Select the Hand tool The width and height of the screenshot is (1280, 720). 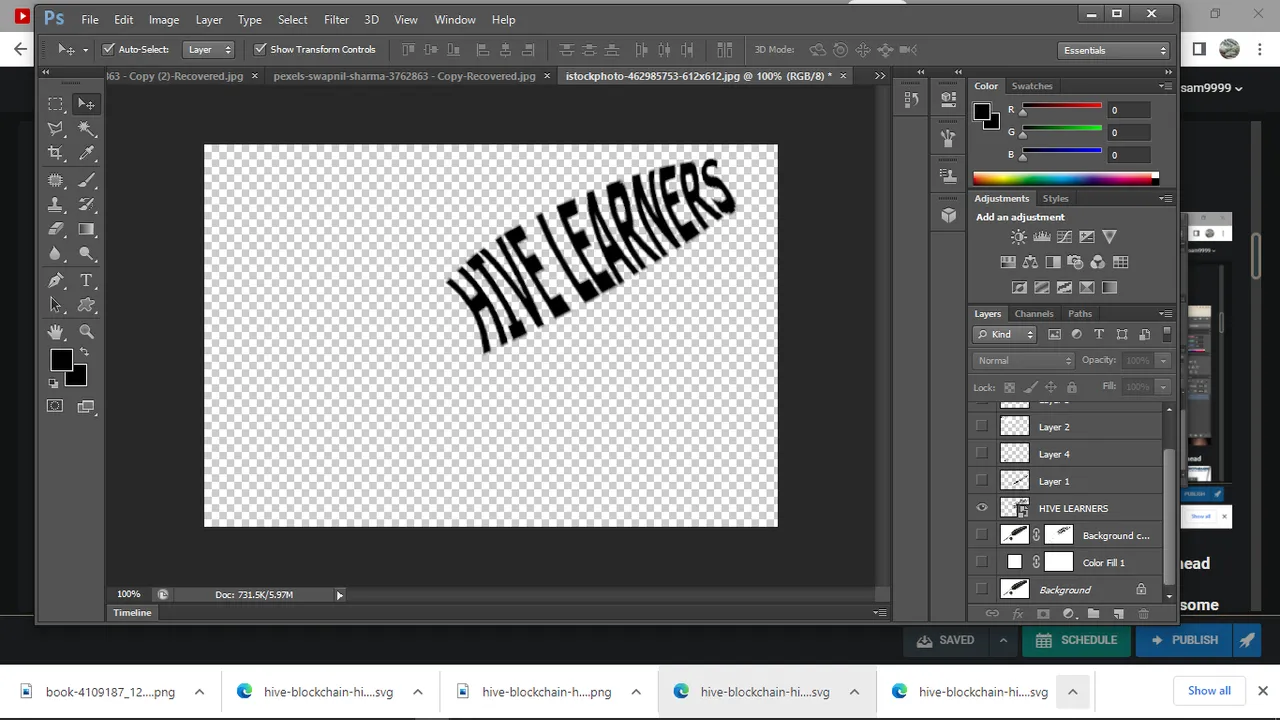click(x=56, y=332)
